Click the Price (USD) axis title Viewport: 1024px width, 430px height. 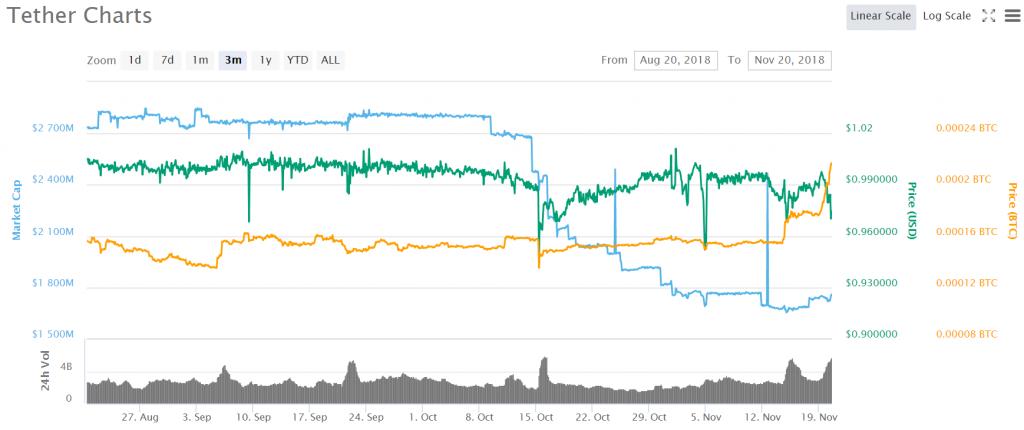[x=913, y=210]
